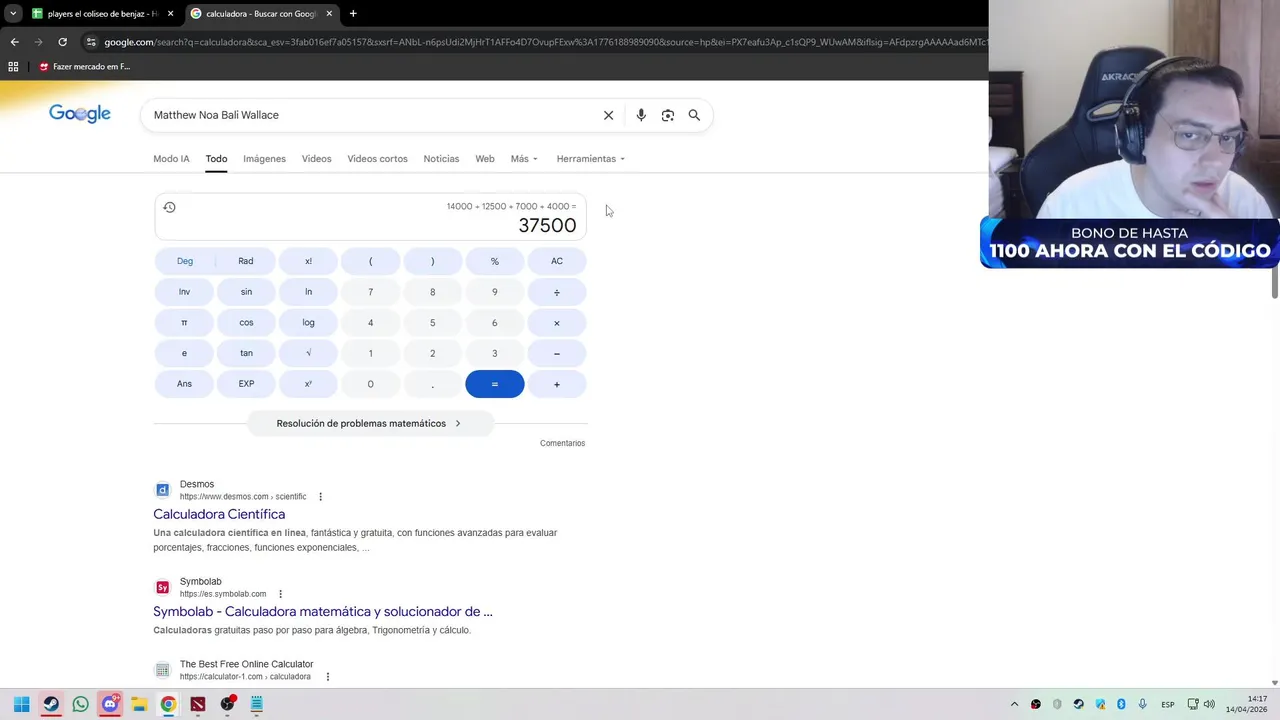Open Windows Start menu
Image resolution: width=1280 pixels, height=720 pixels.
(x=21, y=704)
